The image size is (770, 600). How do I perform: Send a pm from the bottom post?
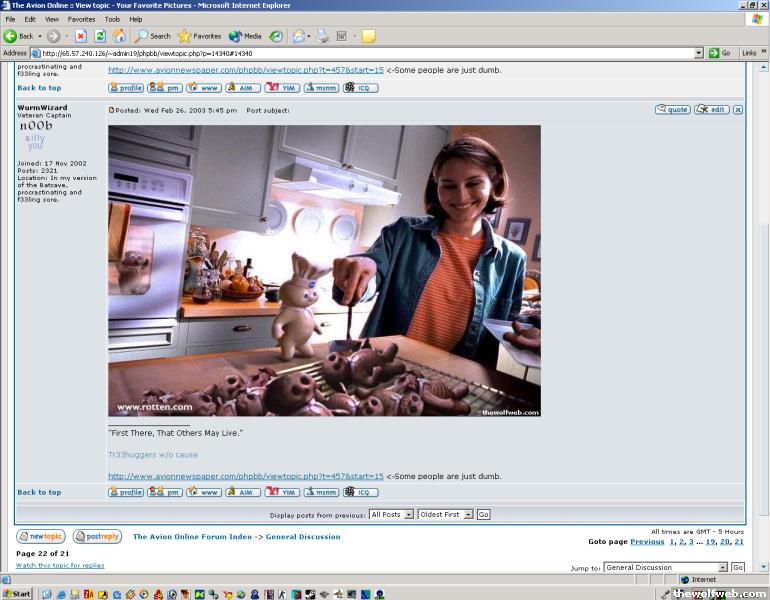(165, 492)
